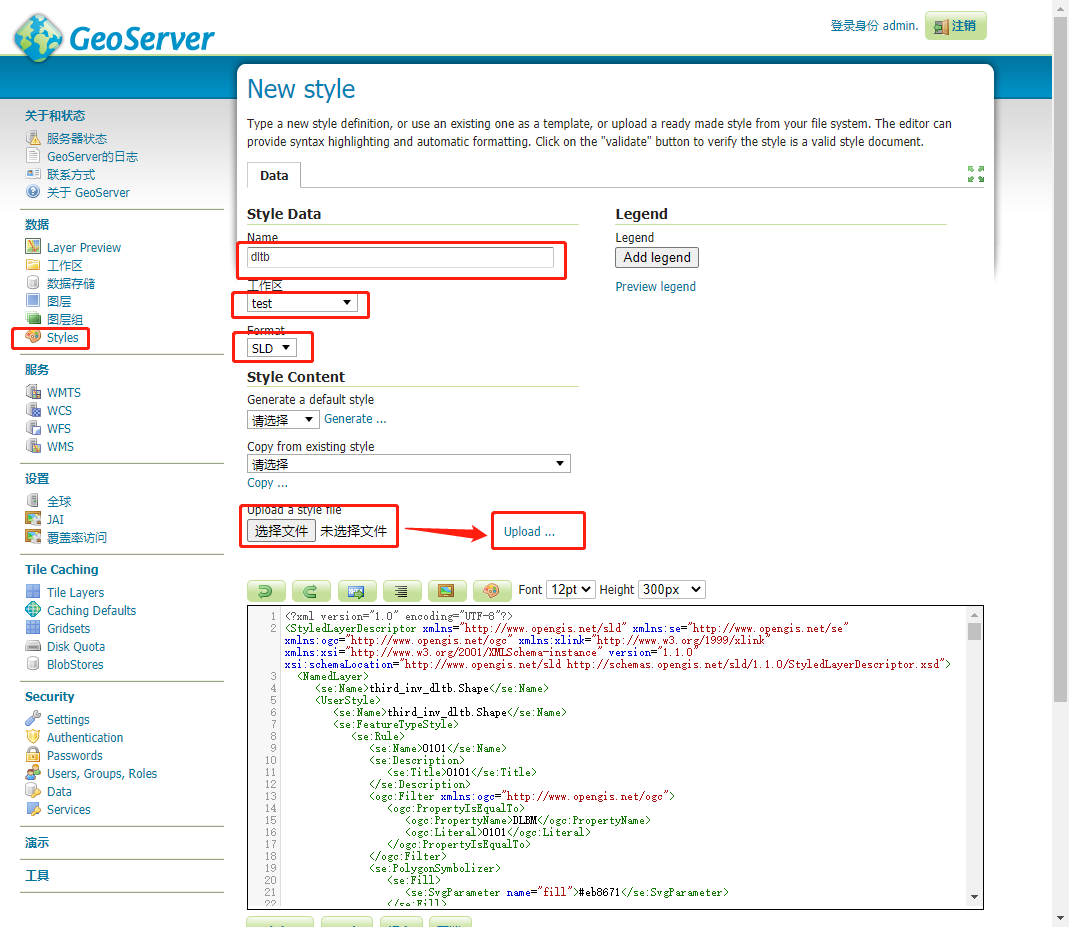The image size is (1069, 927).
Task: Open the Generate a default style dropdown
Action: [x=283, y=420]
